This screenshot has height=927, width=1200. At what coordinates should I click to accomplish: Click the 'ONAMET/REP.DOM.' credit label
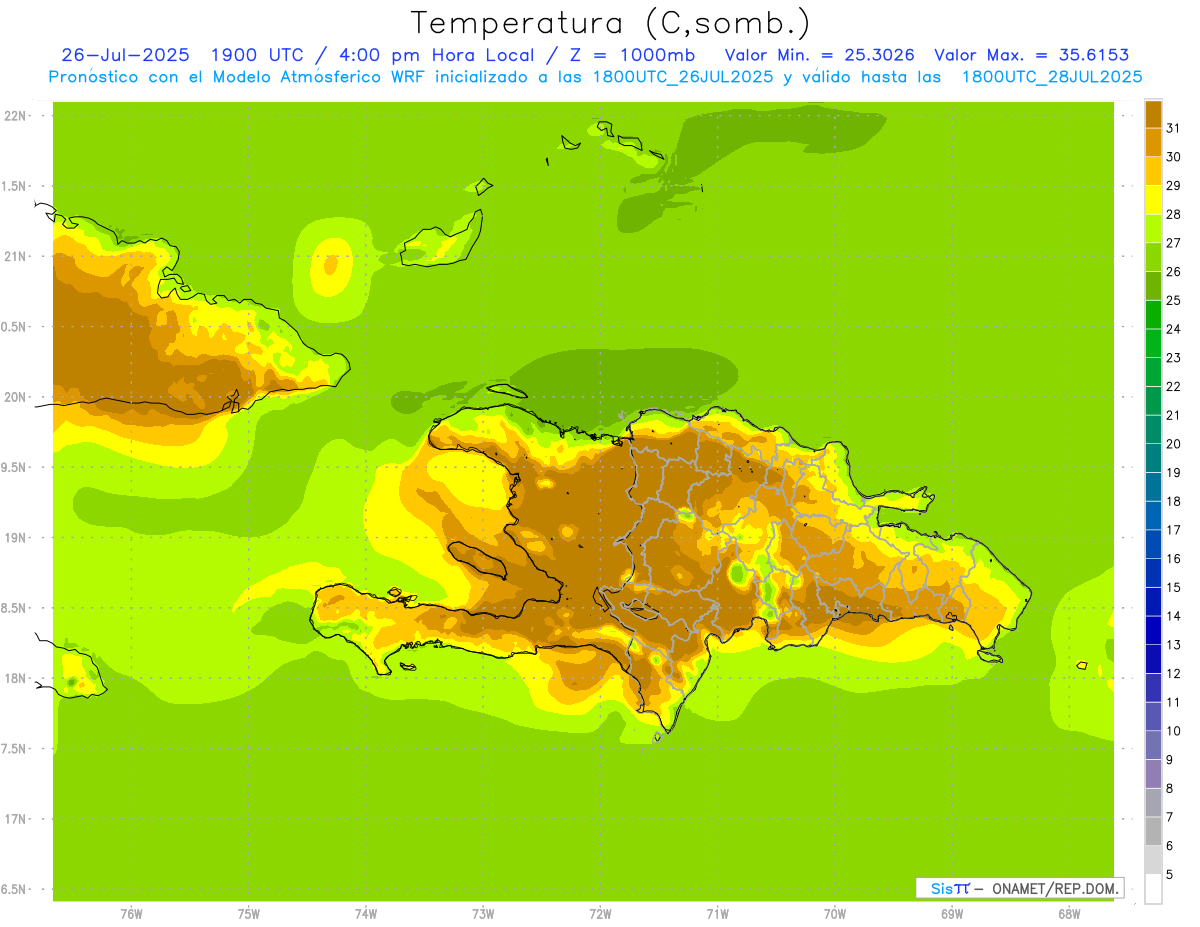point(1054,888)
